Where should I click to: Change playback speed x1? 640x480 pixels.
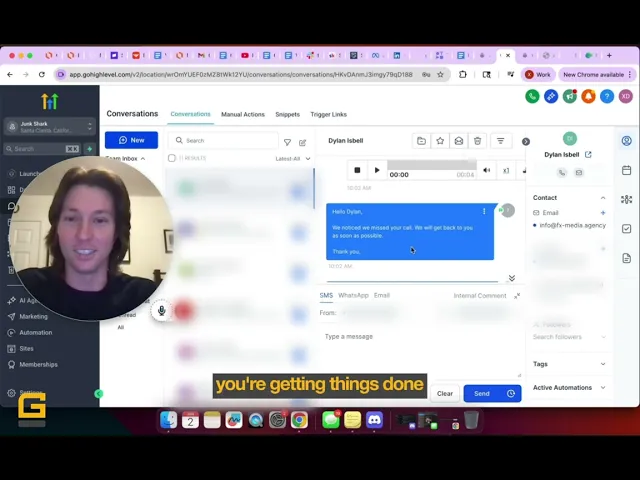tap(506, 170)
